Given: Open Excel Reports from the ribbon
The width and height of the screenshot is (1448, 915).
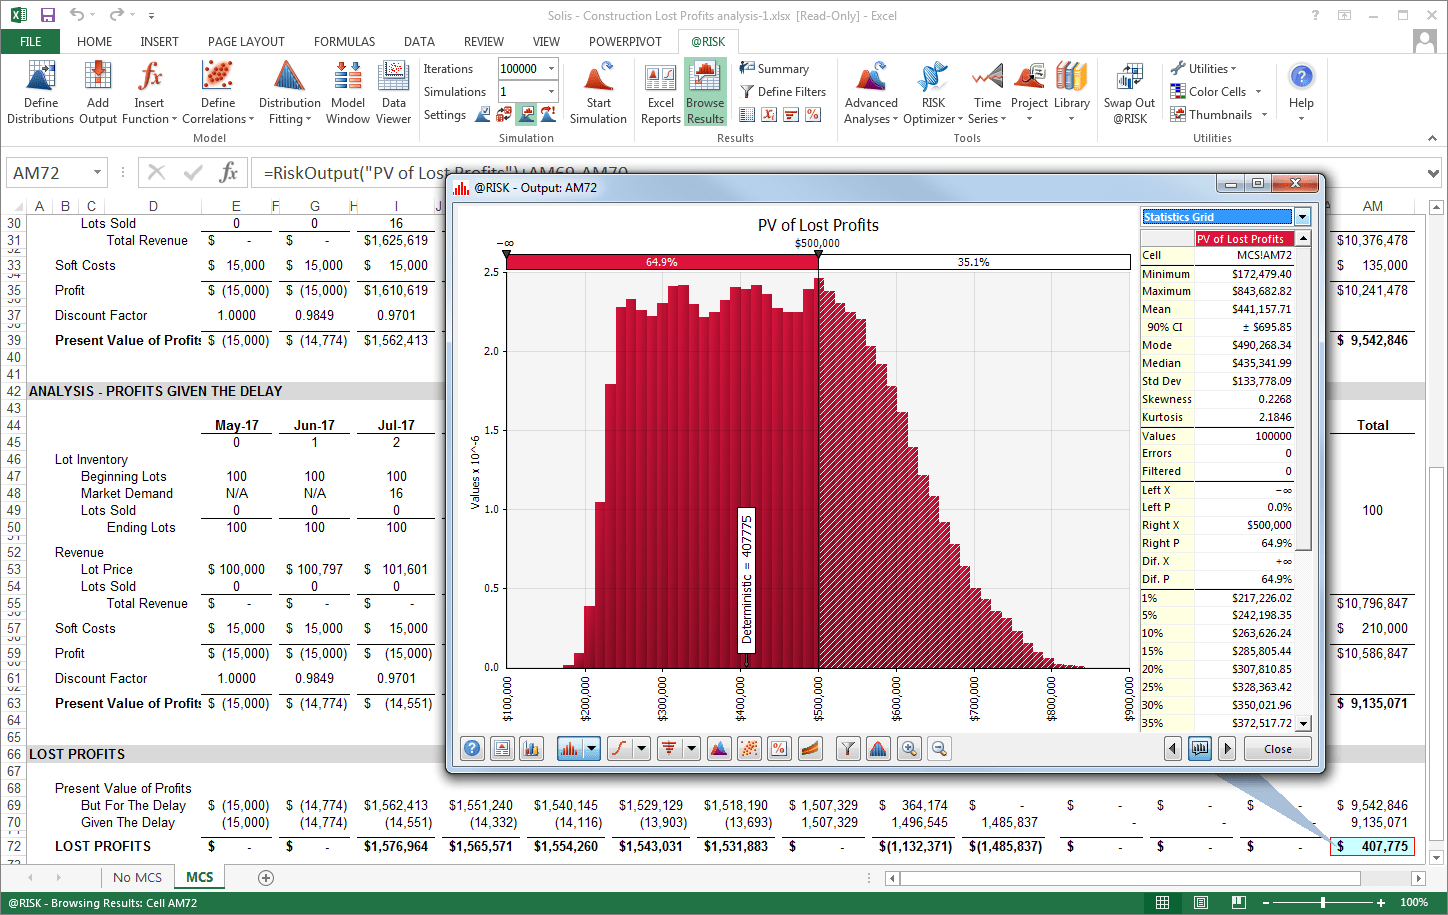Looking at the screenshot, I should pyautogui.click(x=660, y=92).
